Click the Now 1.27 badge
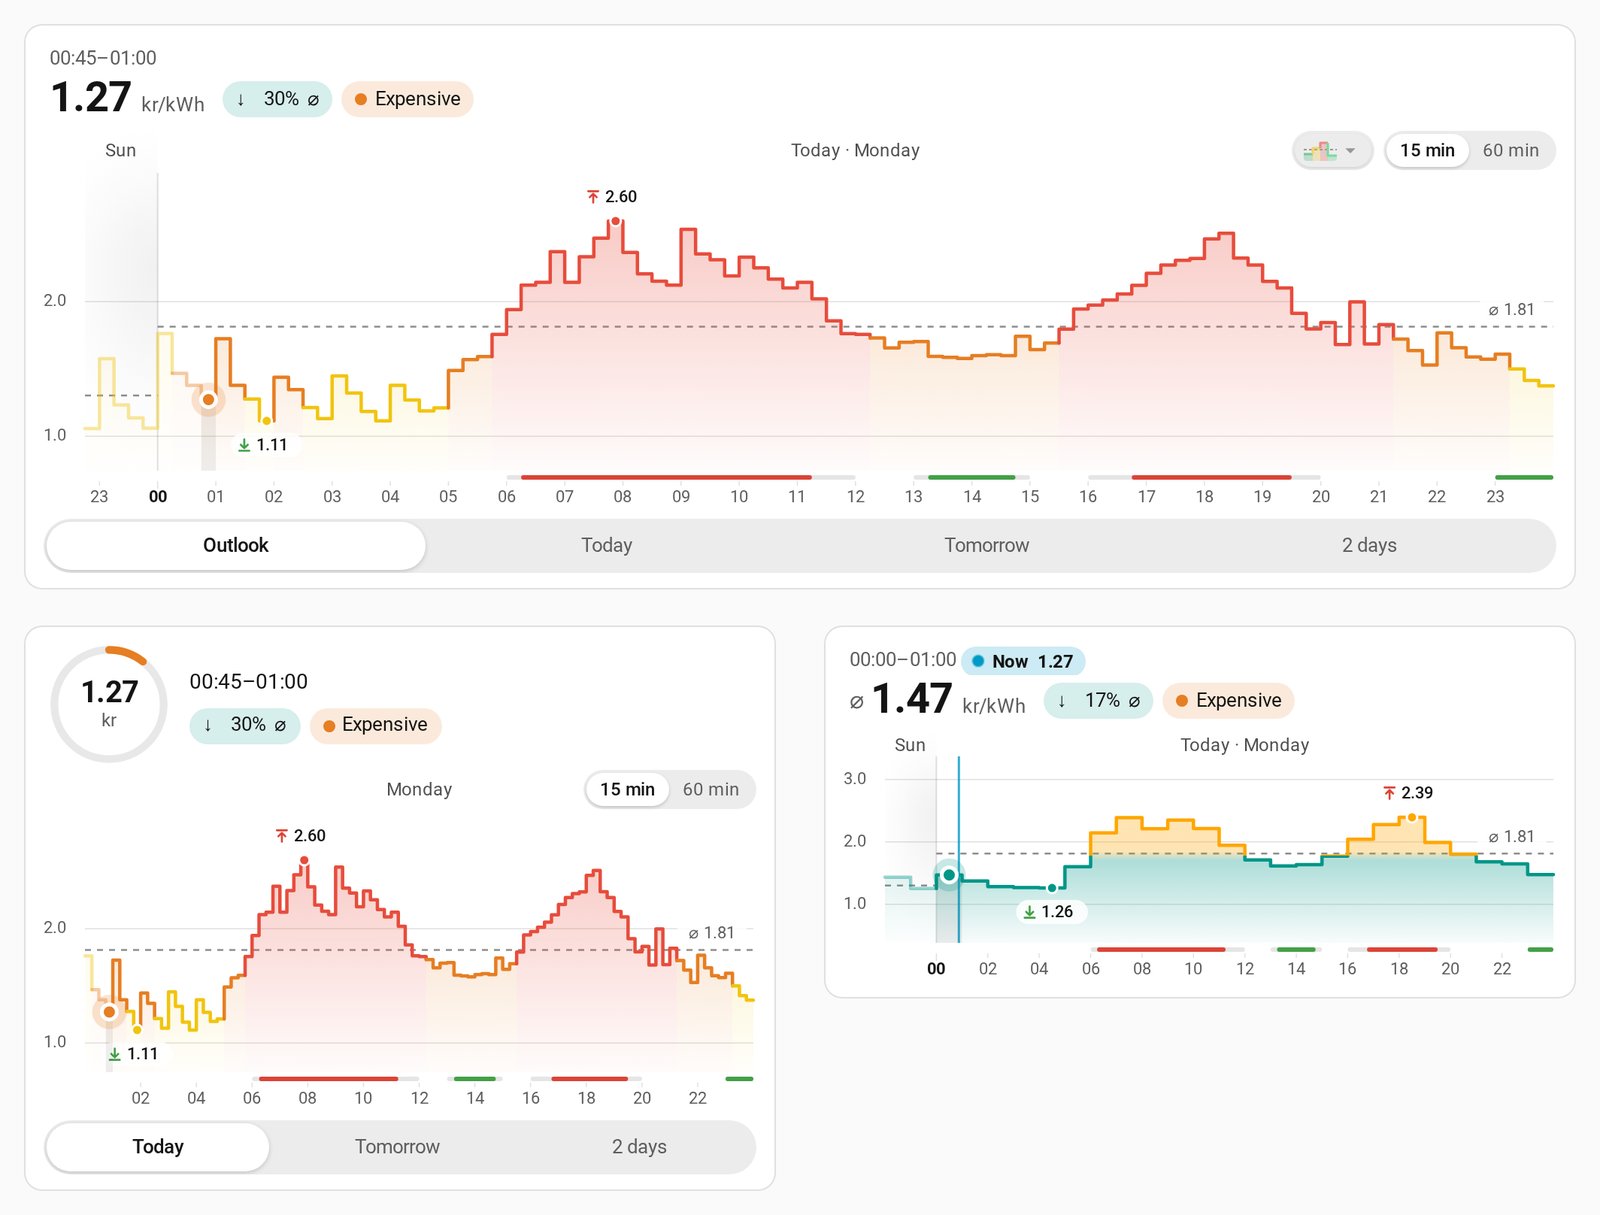The image size is (1600, 1215). 1023,661
